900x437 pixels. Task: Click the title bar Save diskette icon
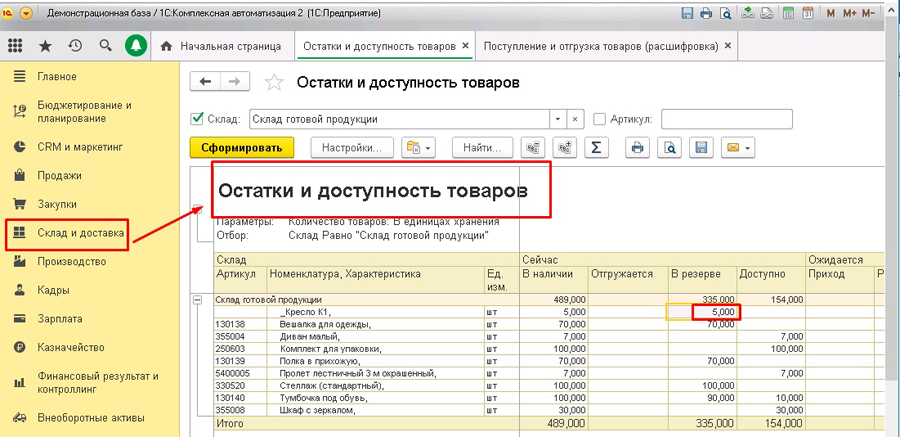point(687,13)
